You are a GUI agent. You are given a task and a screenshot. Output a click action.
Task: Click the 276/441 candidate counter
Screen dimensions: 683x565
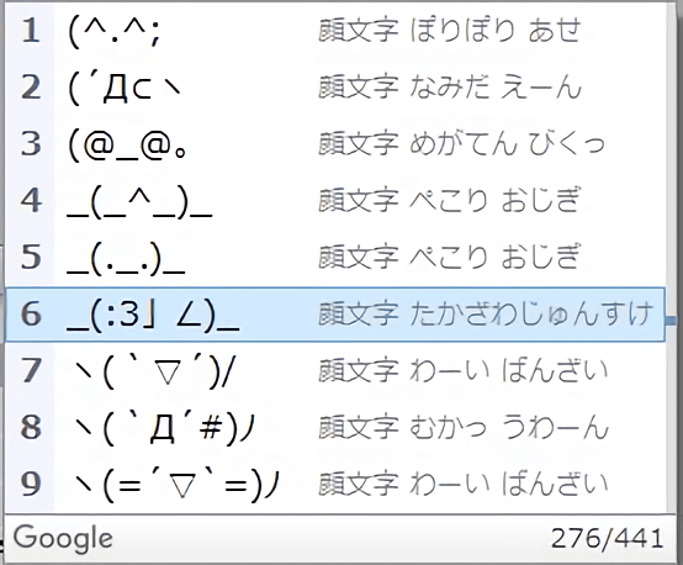coord(607,538)
